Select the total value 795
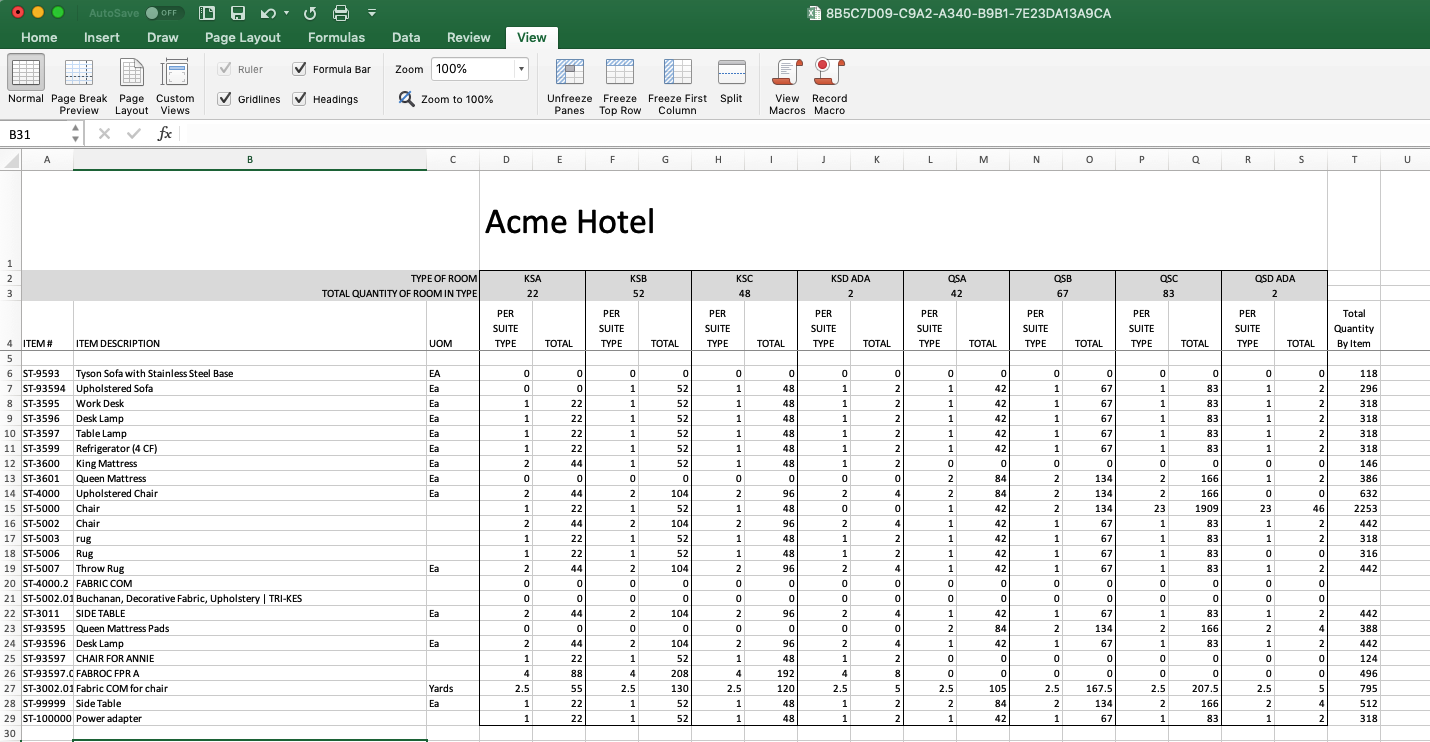Screen dimensions: 1430x742 pyautogui.click(x=1354, y=688)
